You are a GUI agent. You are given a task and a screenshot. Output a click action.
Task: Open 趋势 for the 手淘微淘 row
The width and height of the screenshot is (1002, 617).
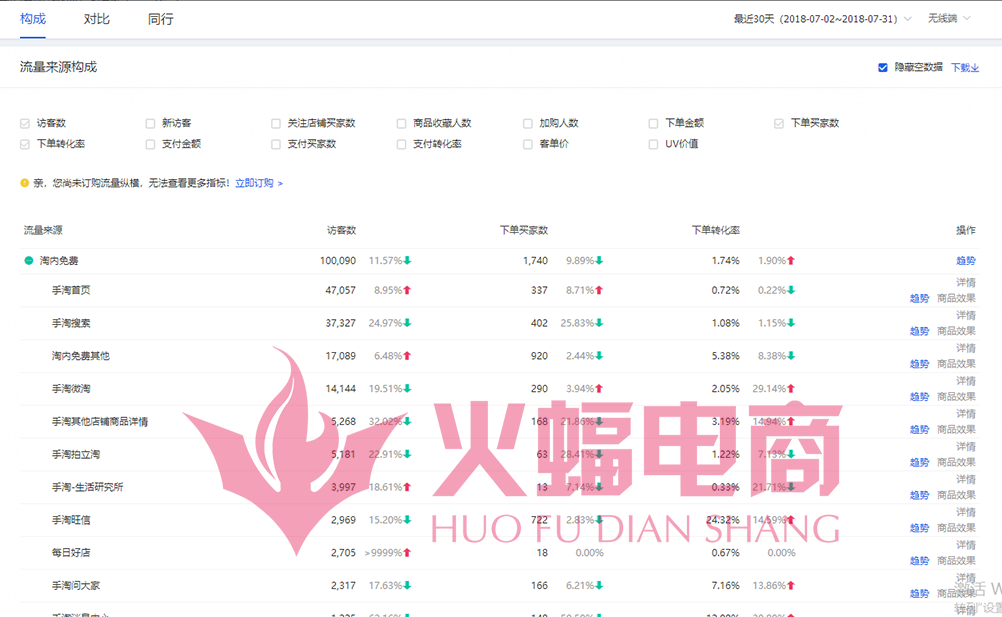pos(920,397)
